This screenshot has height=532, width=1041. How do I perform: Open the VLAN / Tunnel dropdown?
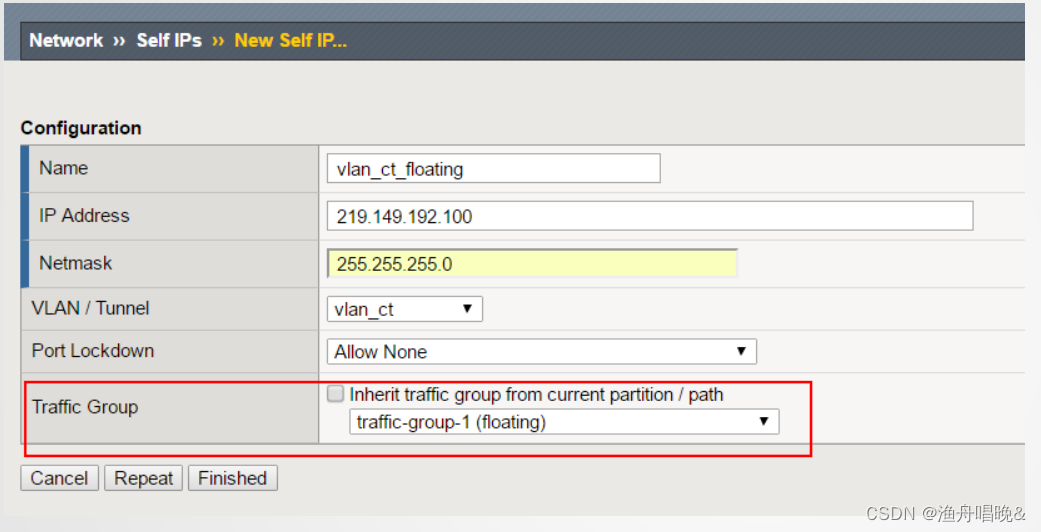pyautogui.click(x=404, y=309)
